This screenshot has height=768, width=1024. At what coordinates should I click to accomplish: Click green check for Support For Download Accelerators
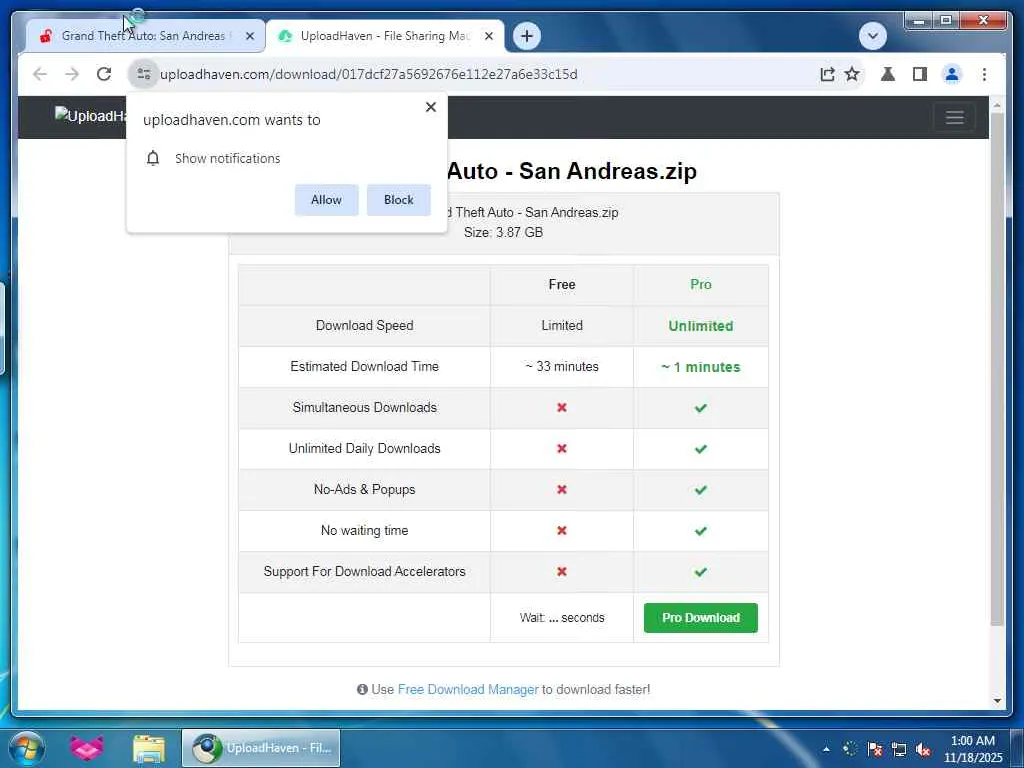pos(701,572)
